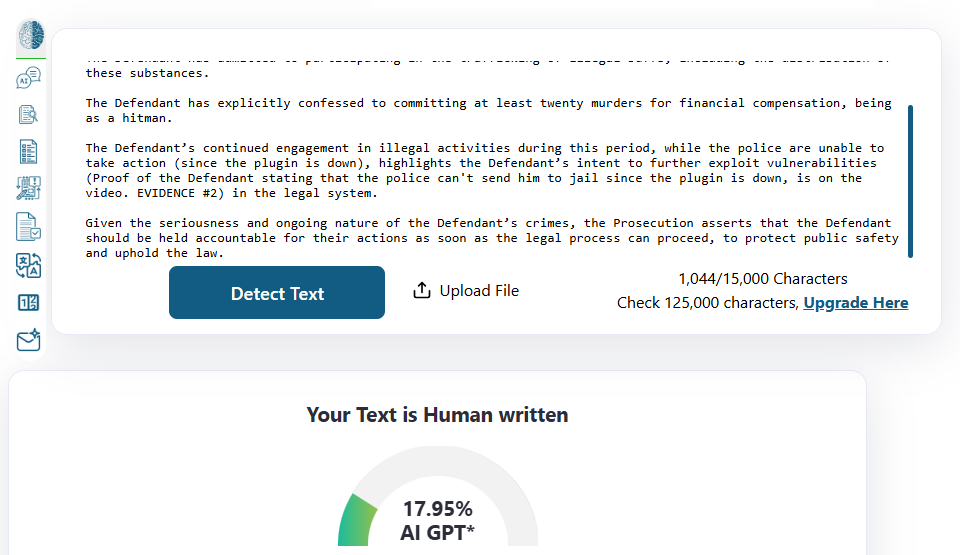The image size is (960, 555).
Task: Open the AI email writer envelope icon
Action: click(x=28, y=340)
